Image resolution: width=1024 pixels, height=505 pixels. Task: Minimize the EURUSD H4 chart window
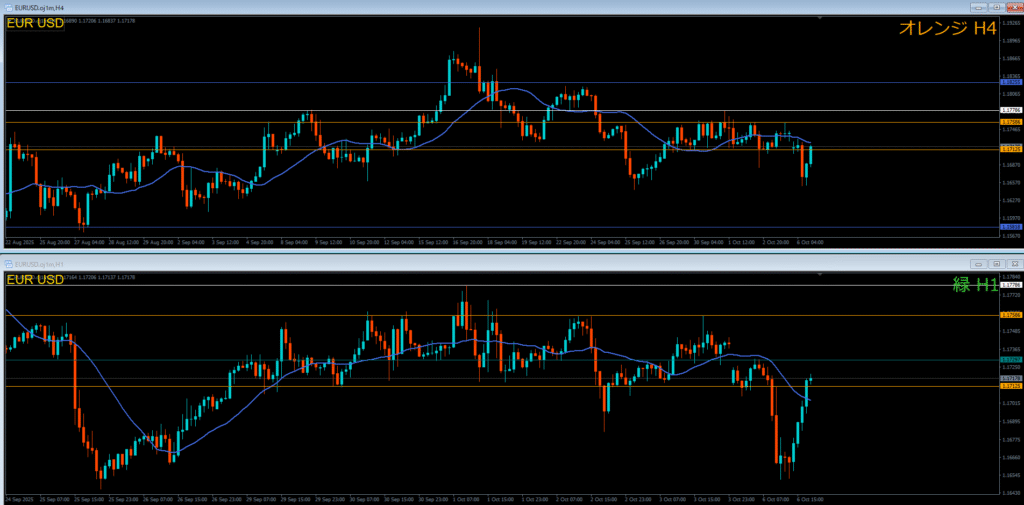click(x=979, y=6)
